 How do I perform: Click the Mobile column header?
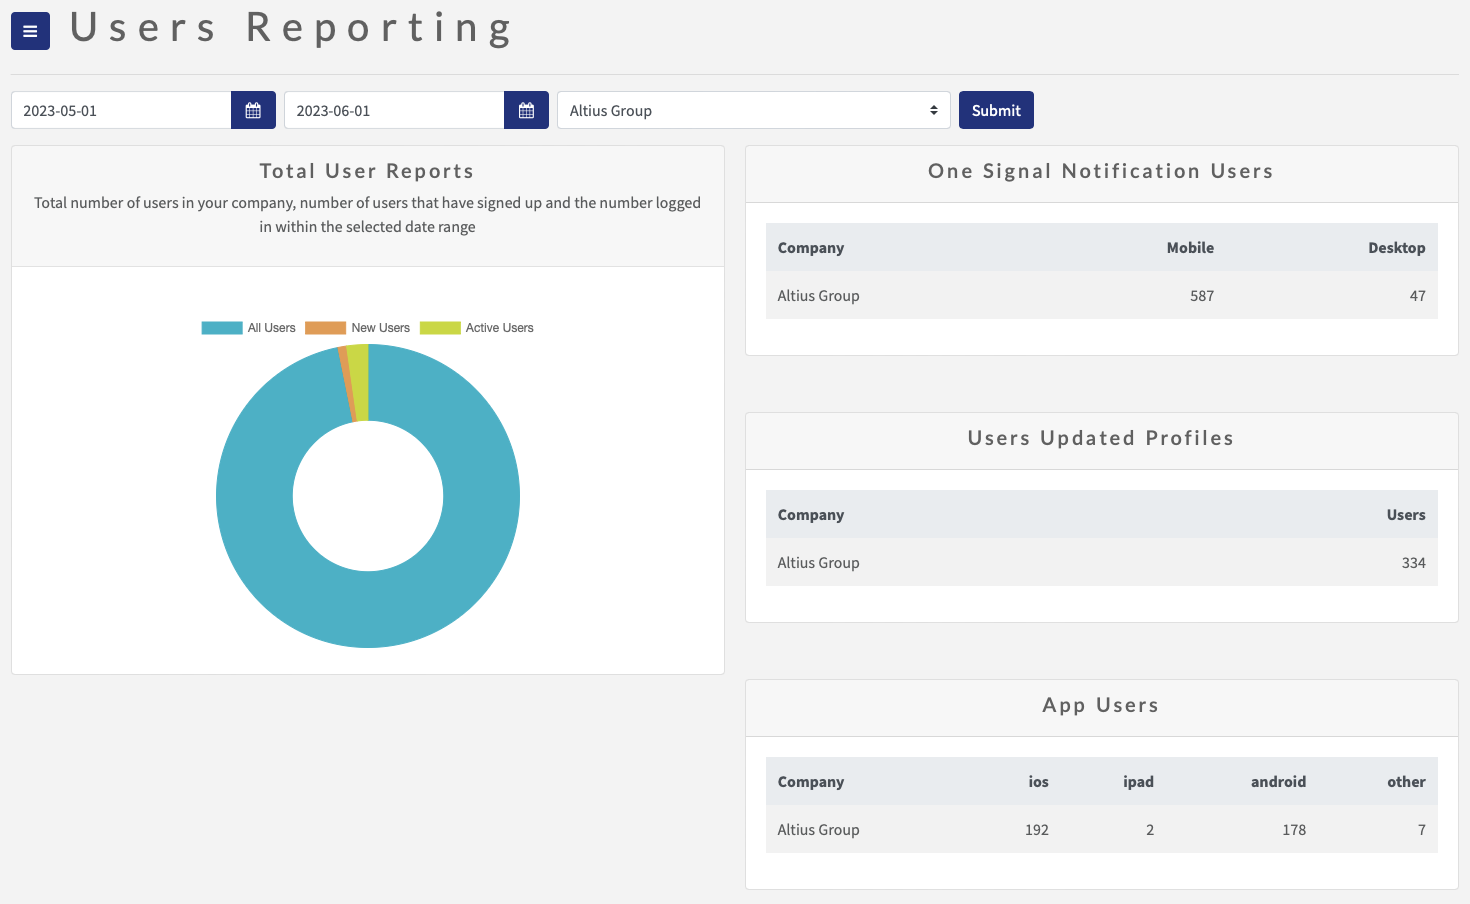point(1190,247)
